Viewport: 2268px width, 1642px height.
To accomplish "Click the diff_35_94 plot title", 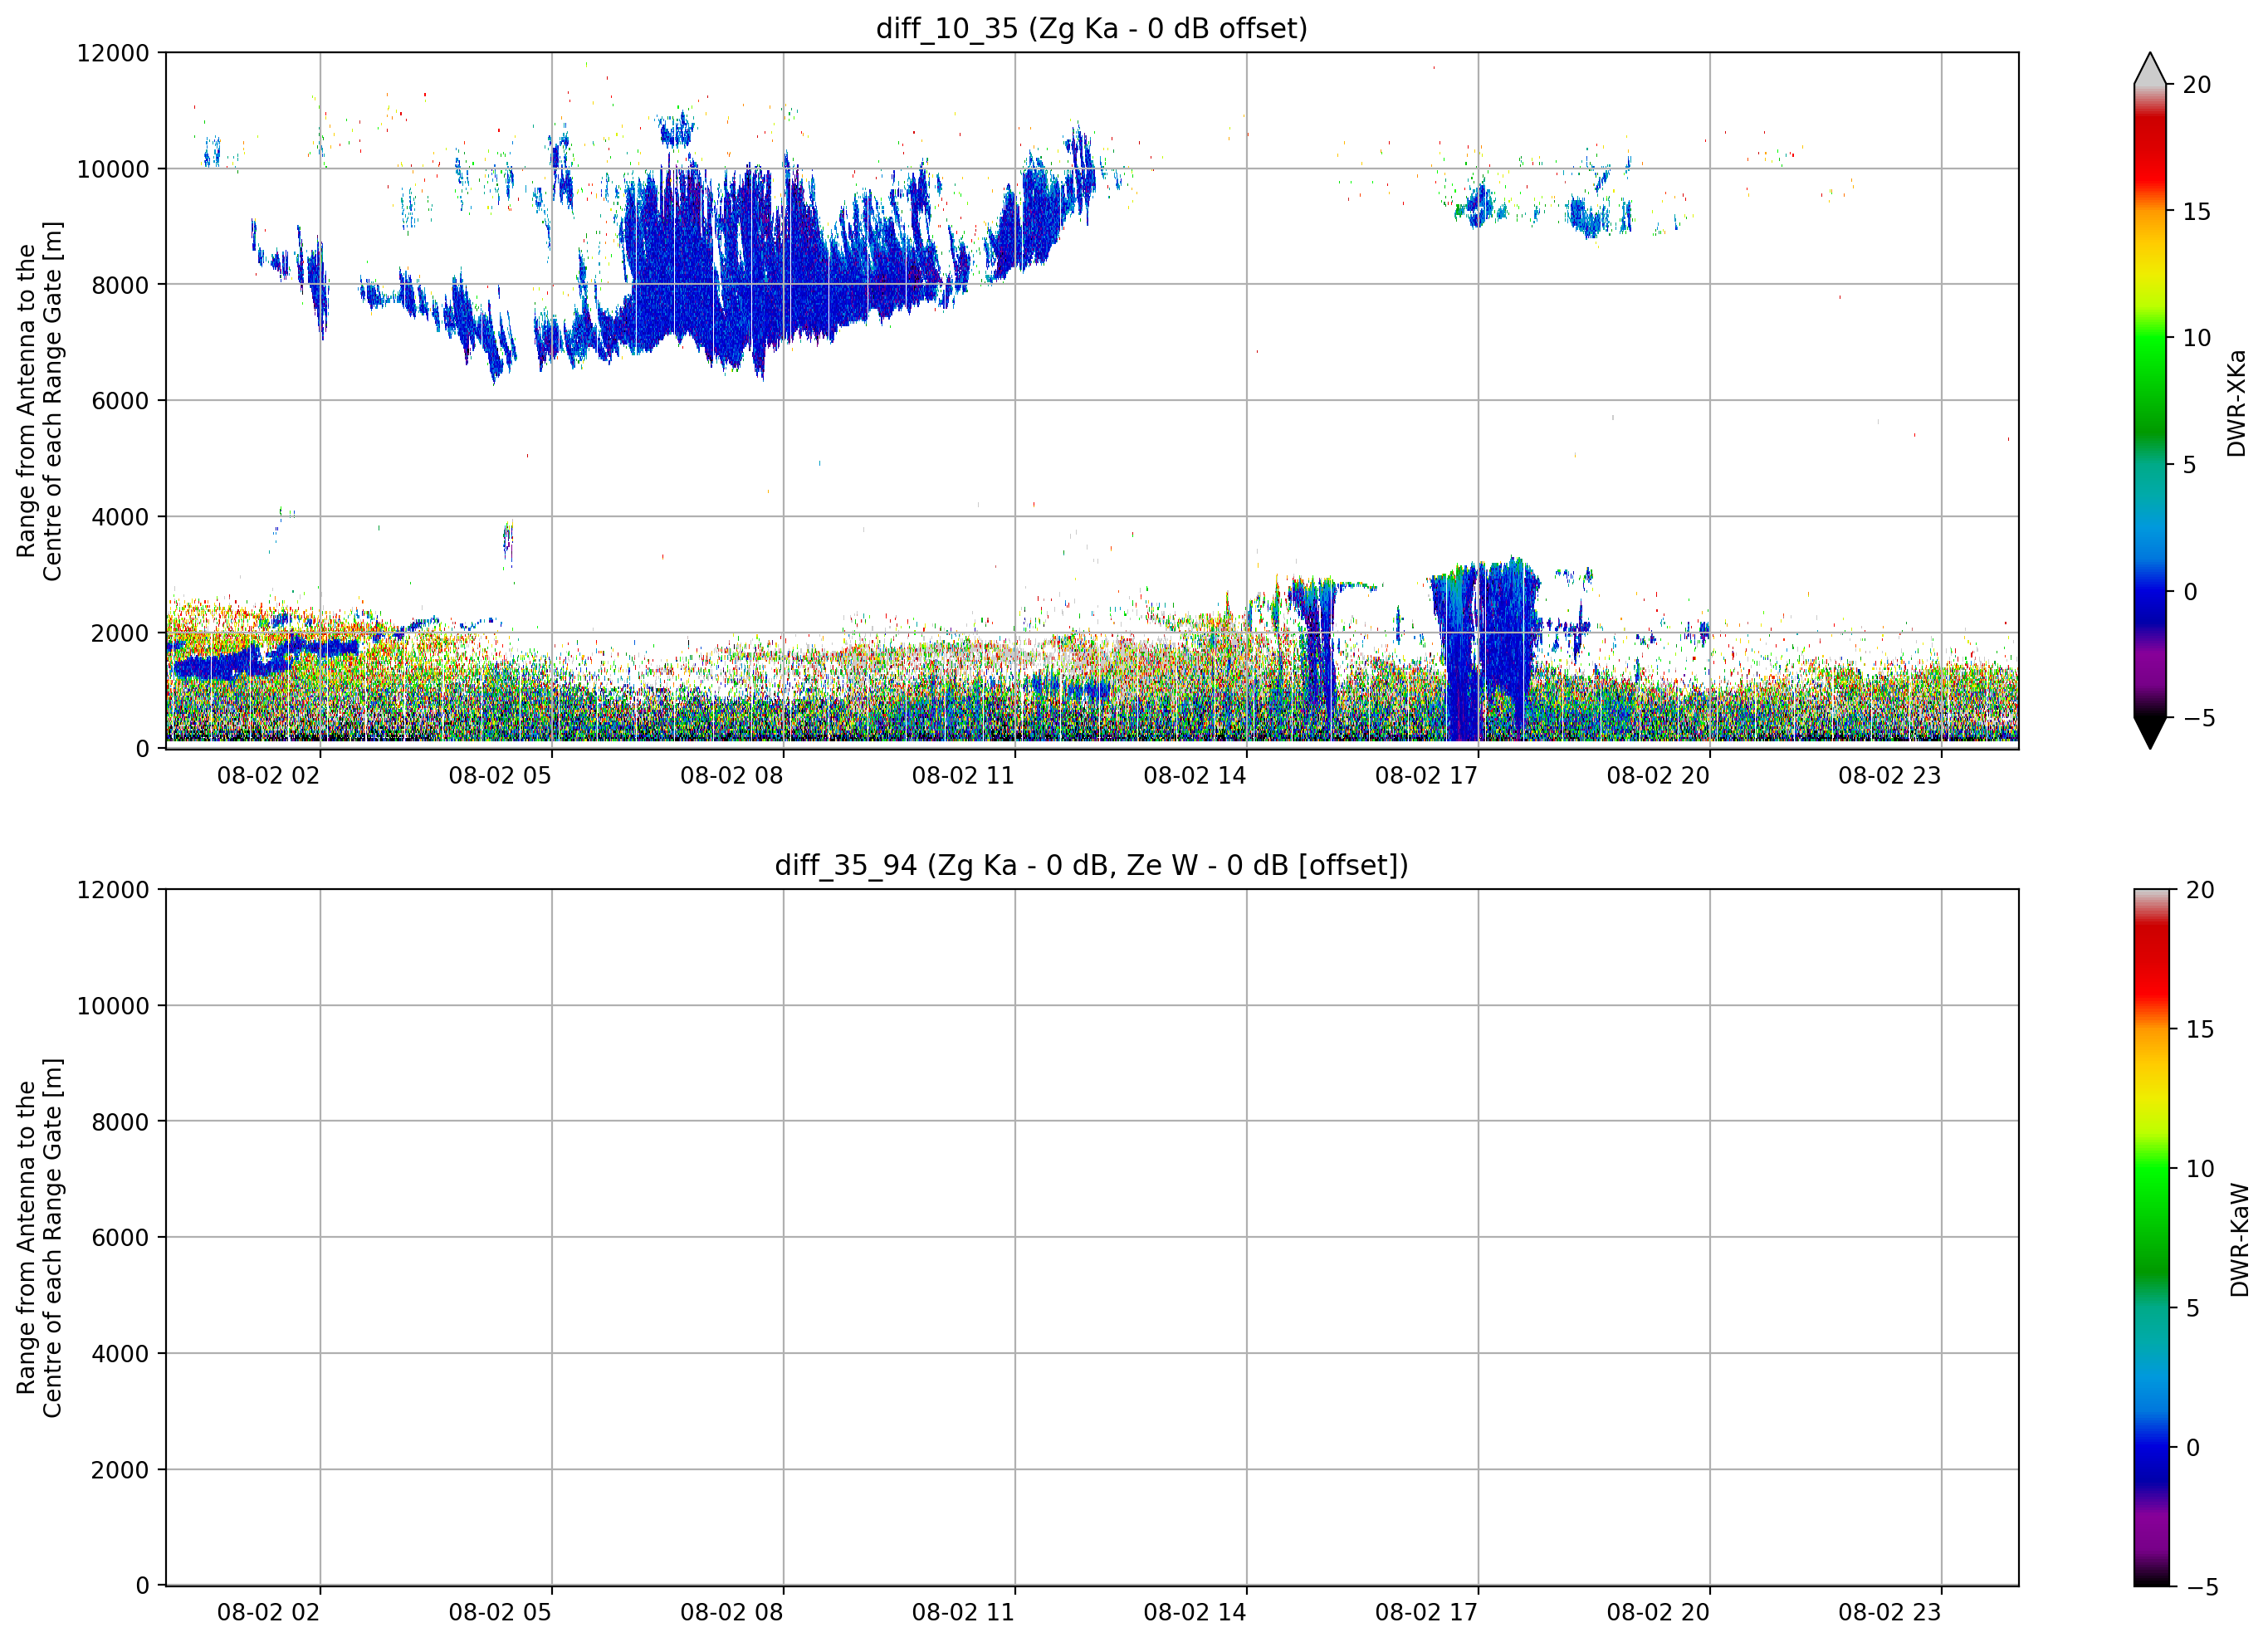I will click(1091, 865).
